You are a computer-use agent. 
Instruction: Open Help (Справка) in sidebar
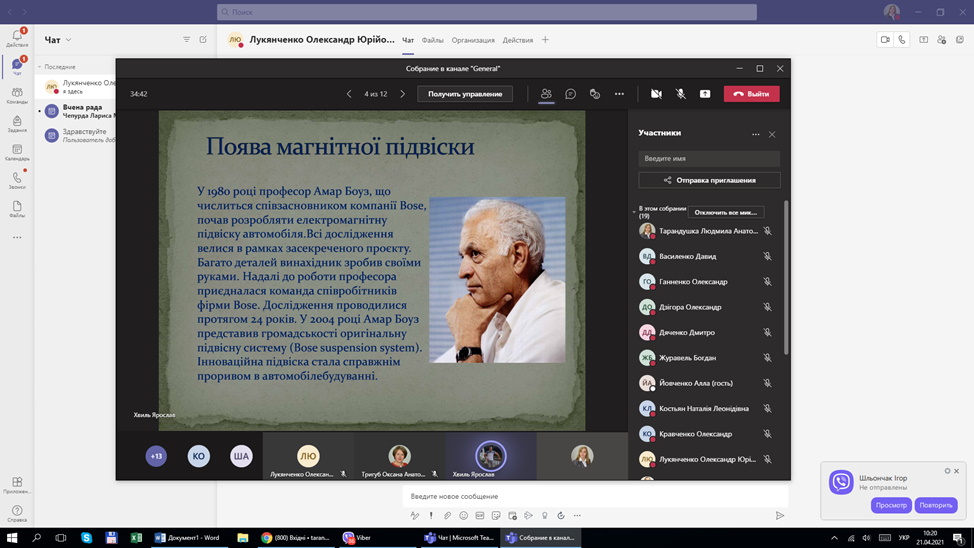pyautogui.click(x=17, y=513)
